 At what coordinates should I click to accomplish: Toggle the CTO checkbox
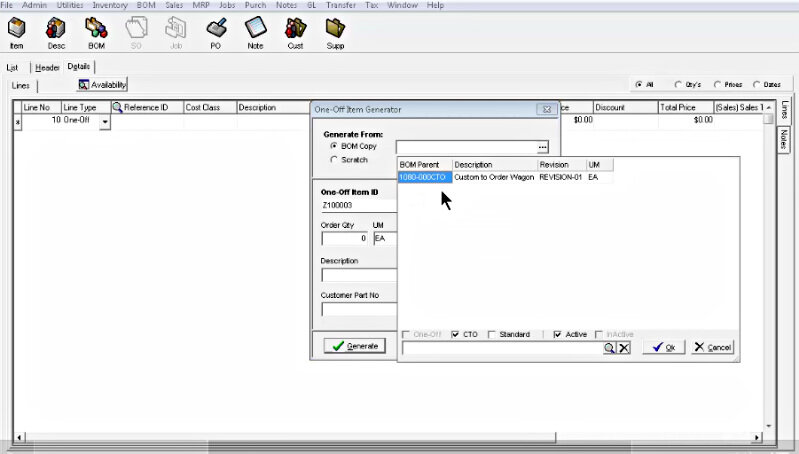point(456,334)
